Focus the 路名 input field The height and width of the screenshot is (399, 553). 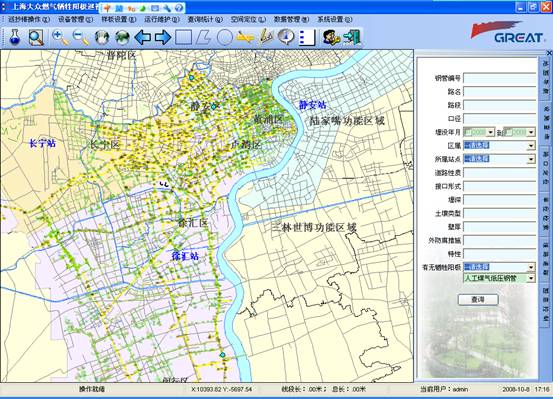point(500,92)
